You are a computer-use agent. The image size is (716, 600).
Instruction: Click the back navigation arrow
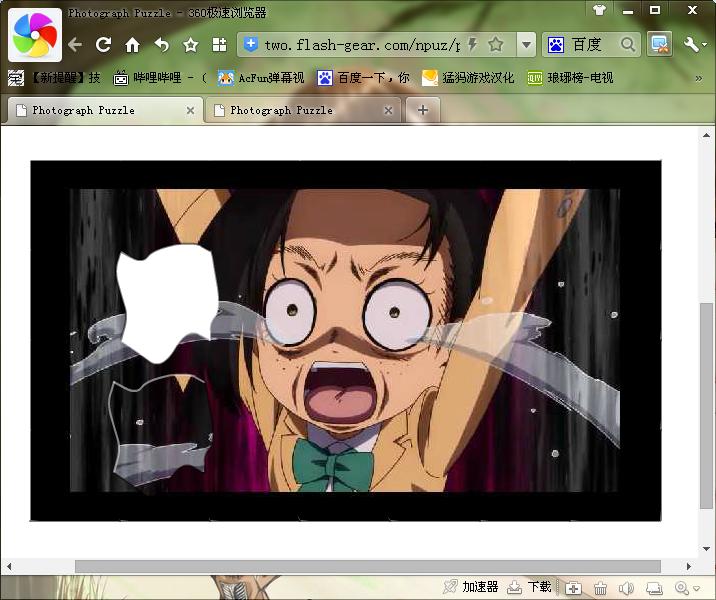[75, 45]
